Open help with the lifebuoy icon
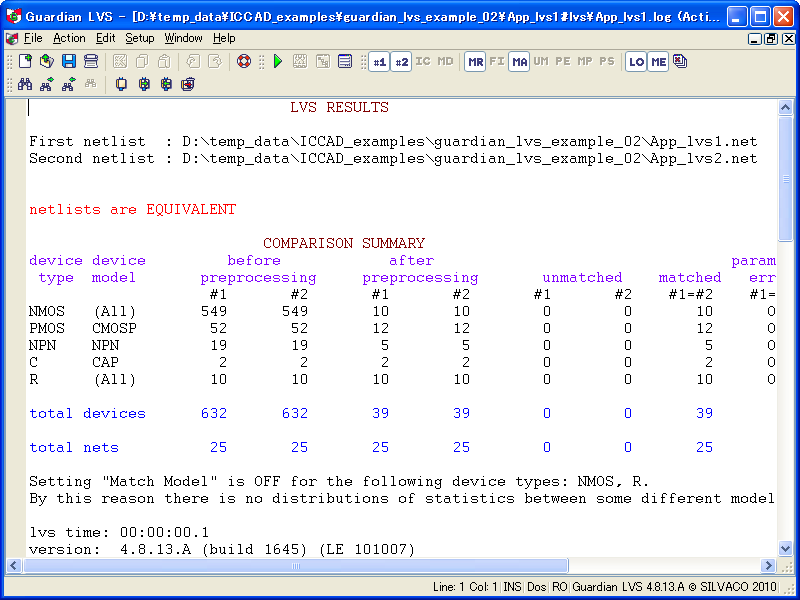The image size is (800, 600). pos(244,62)
